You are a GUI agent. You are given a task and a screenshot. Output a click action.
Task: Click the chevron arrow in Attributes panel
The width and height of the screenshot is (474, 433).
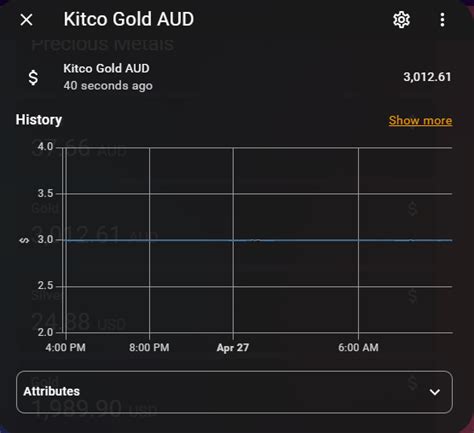click(x=435, y=392)
